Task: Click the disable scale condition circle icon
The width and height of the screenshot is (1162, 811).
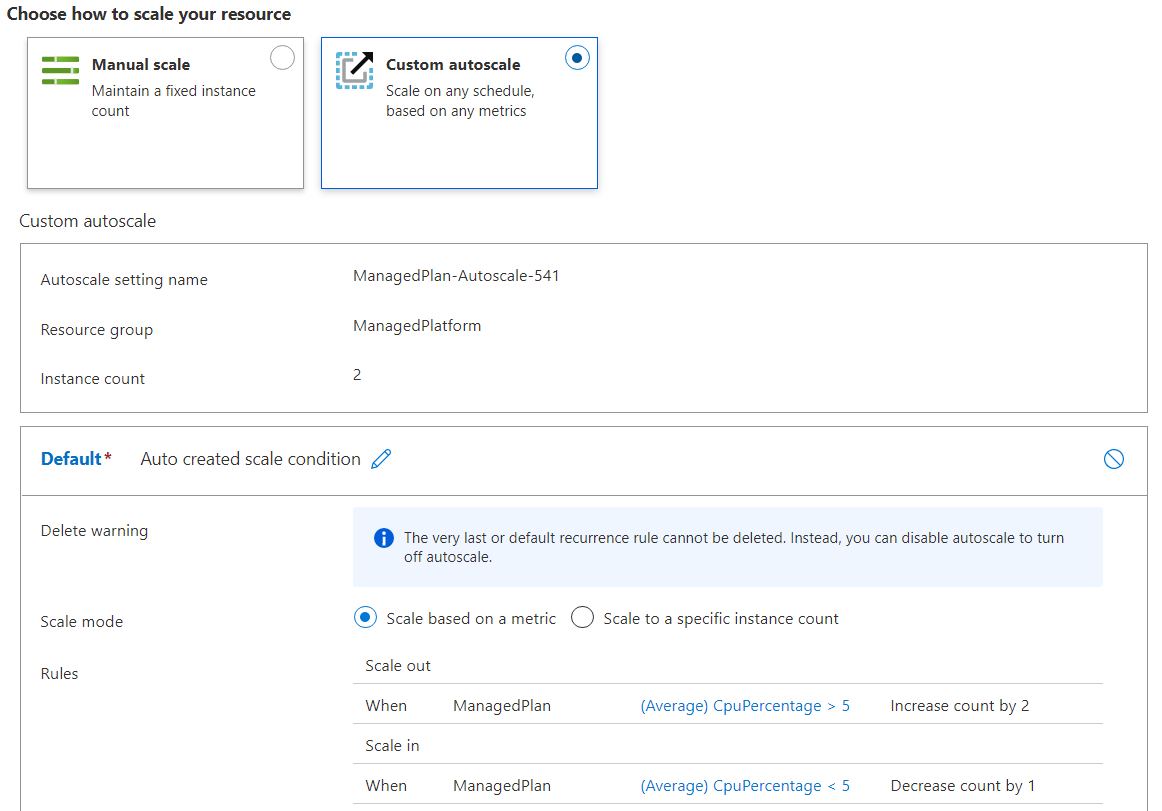Action: pos(1113,459)
